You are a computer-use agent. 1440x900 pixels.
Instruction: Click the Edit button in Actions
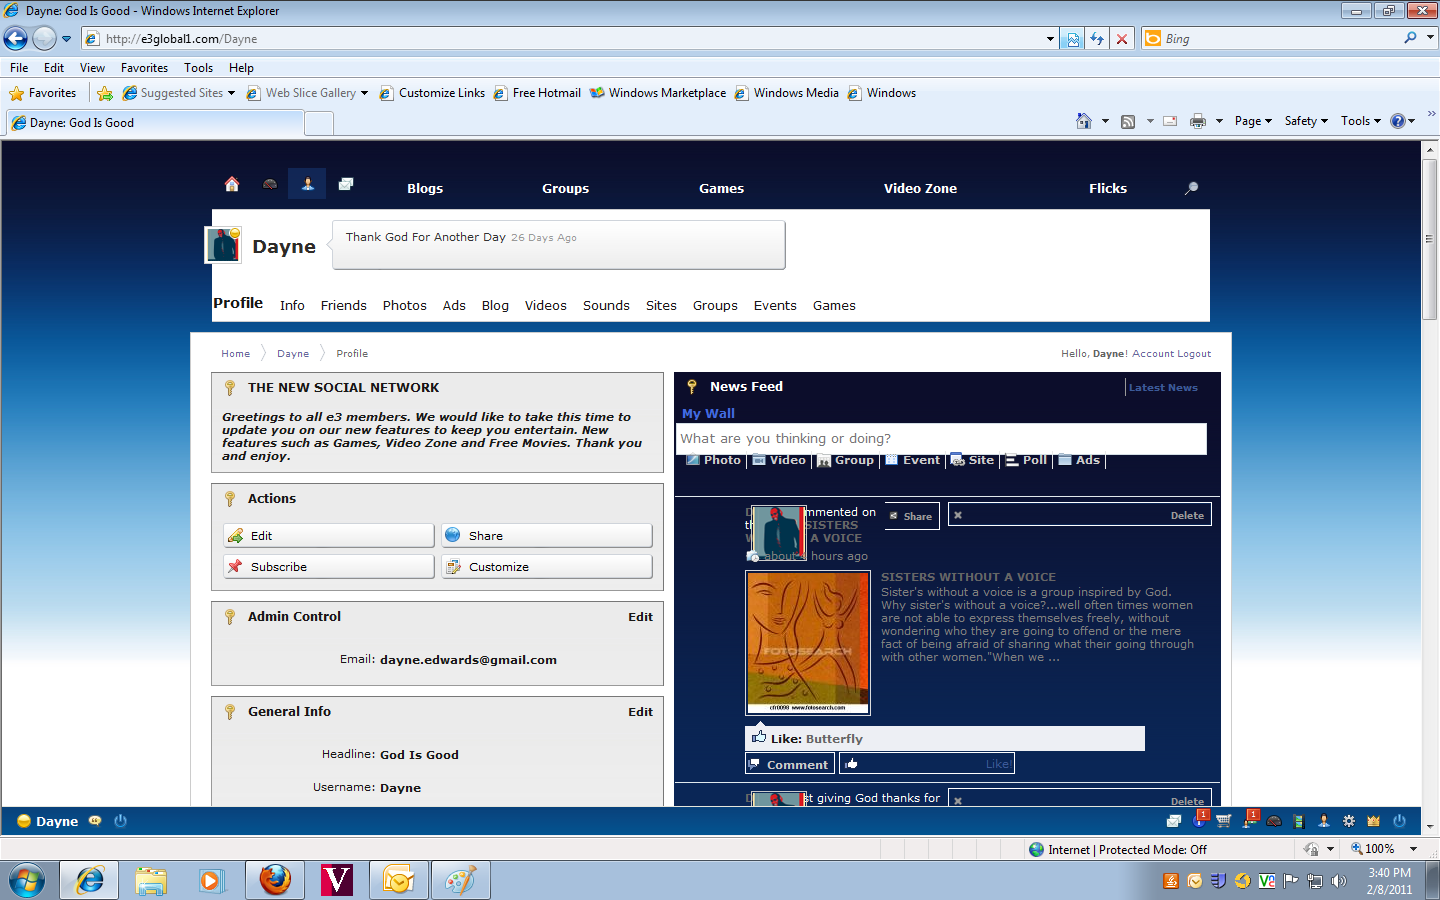coord(329,536)
